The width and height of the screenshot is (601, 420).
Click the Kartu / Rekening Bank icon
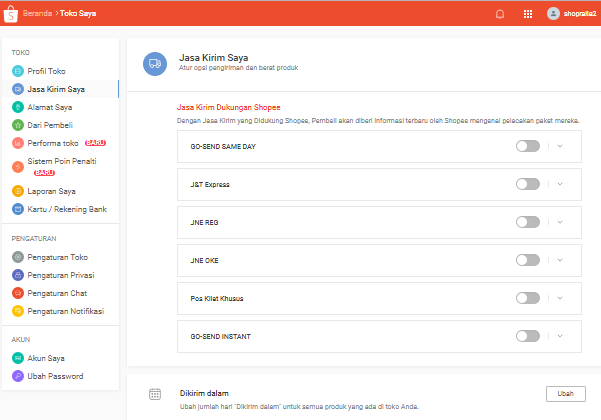point(18,209)
